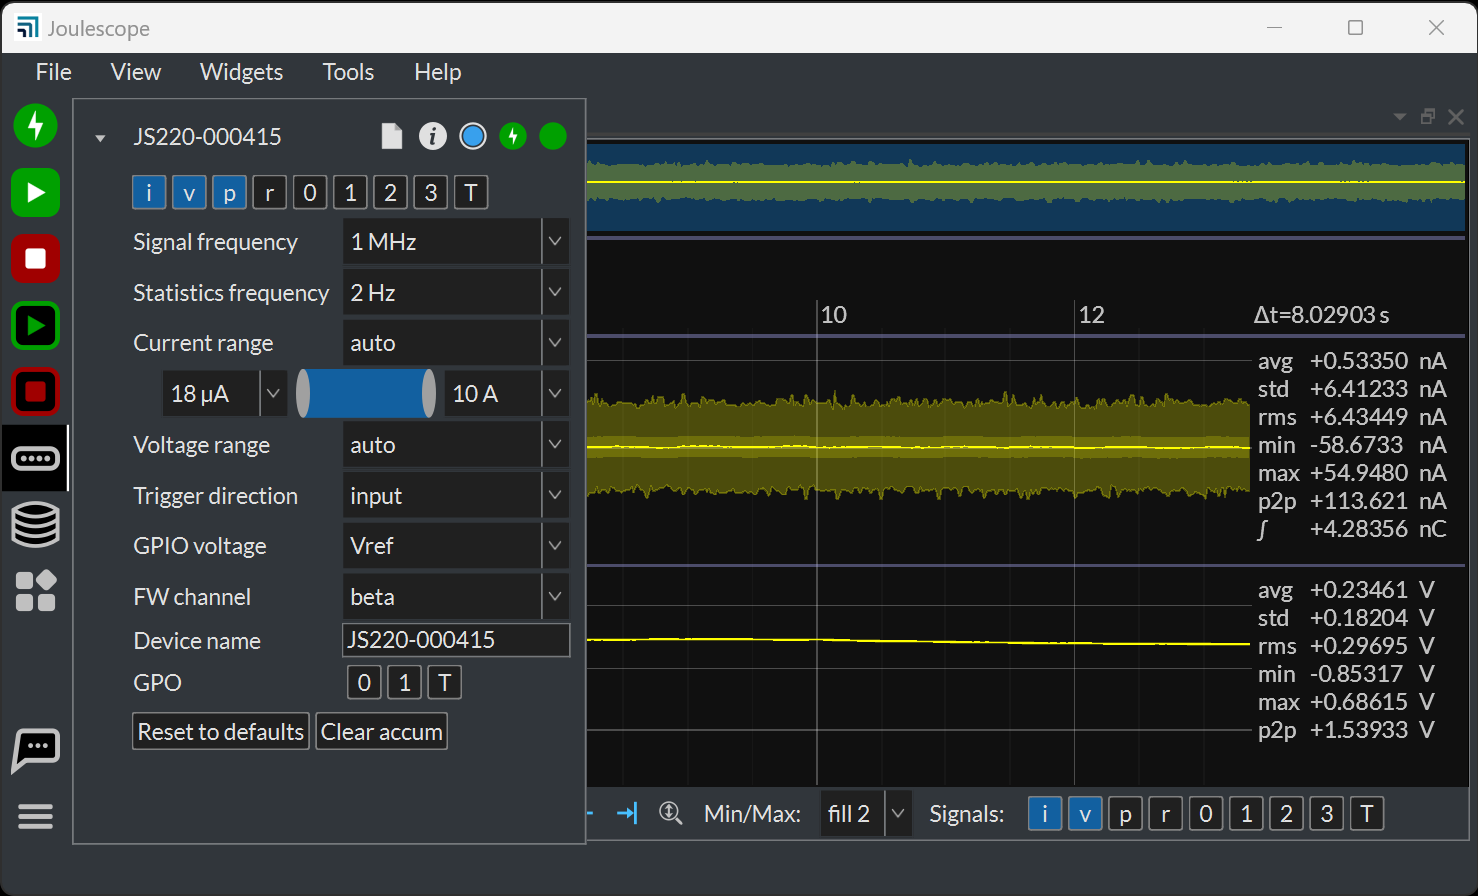Open the Widgets menu
This screenshot has width=1478, height=896.
[241, 72]
